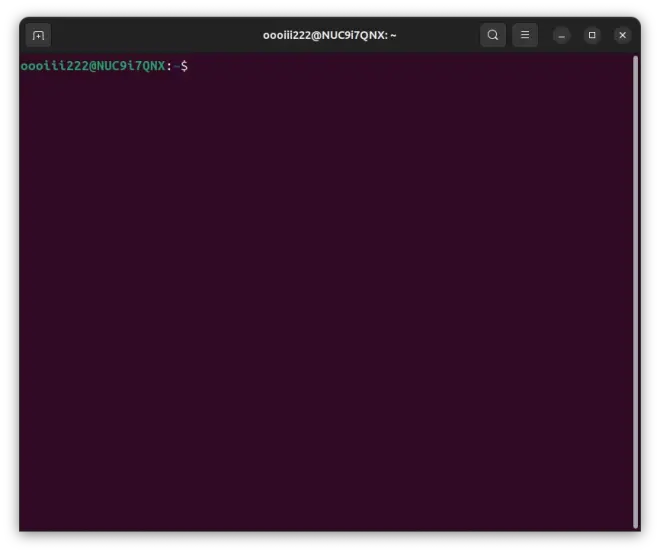Screen dimensions: 660x553
Task: Minimize the terminal window
Action: (x=562, y=35)
